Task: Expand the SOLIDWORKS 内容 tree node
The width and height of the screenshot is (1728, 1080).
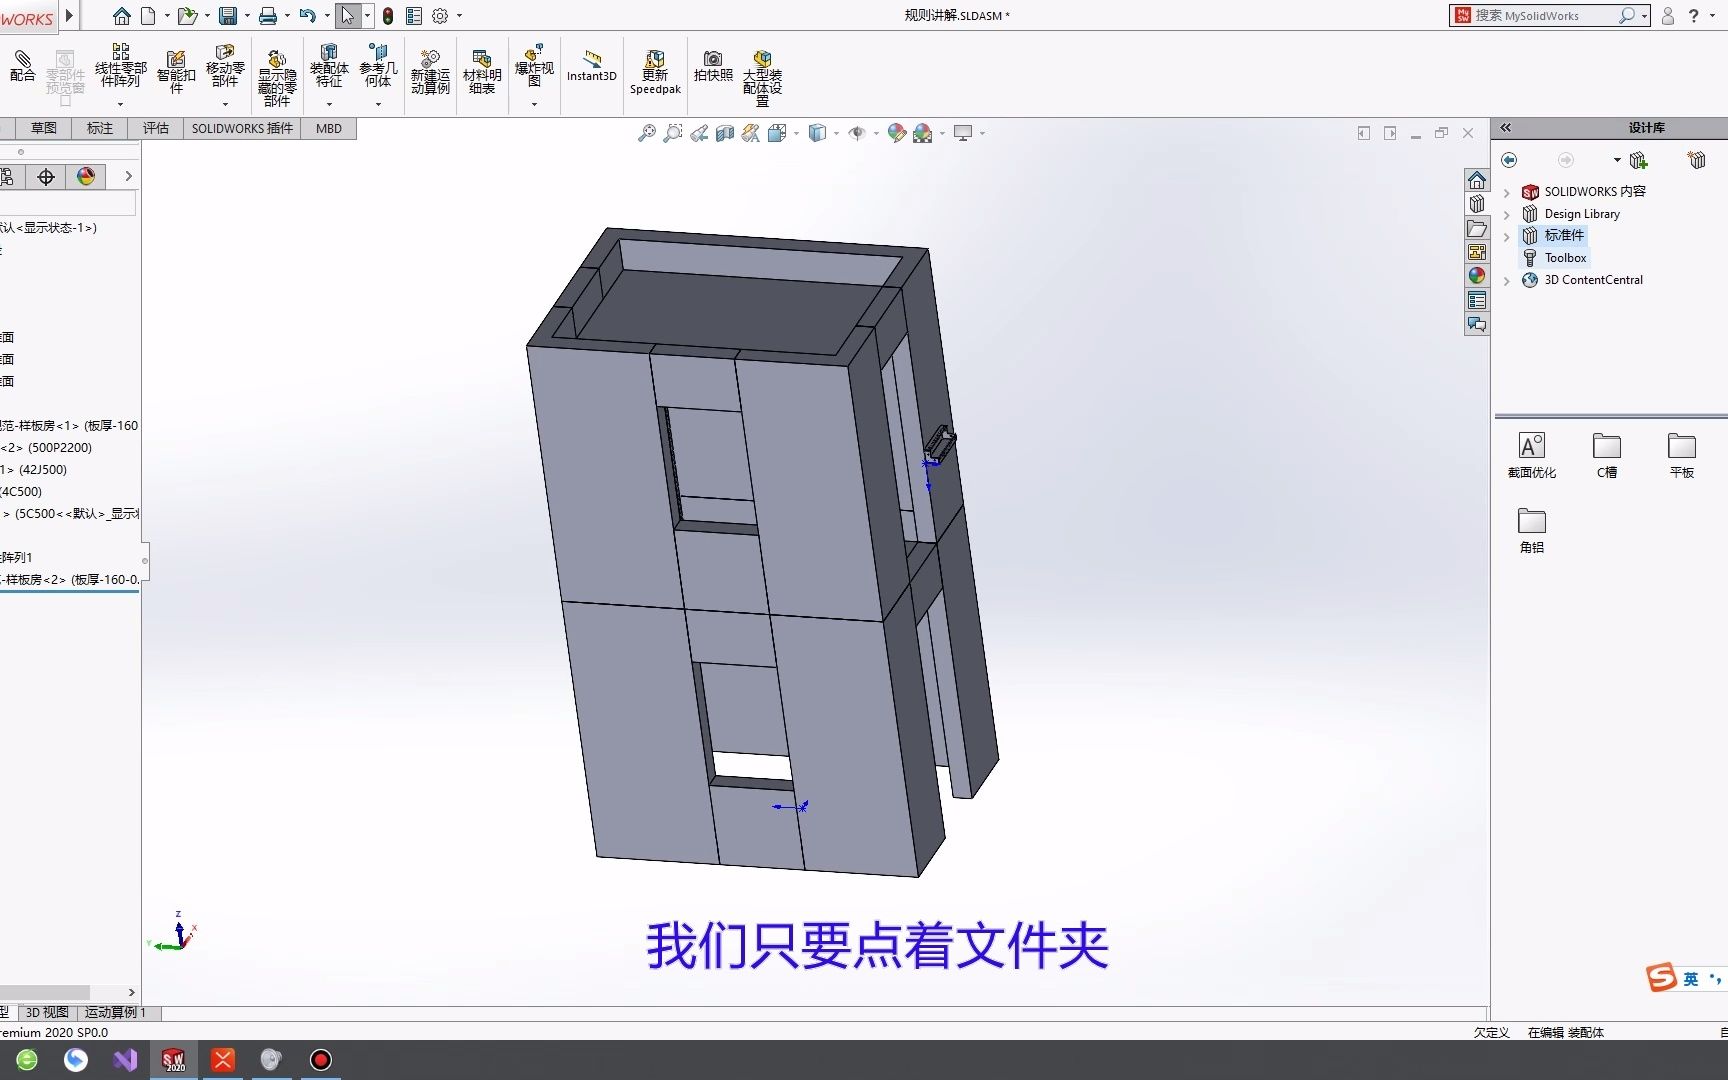Action: click(1507, 192)
